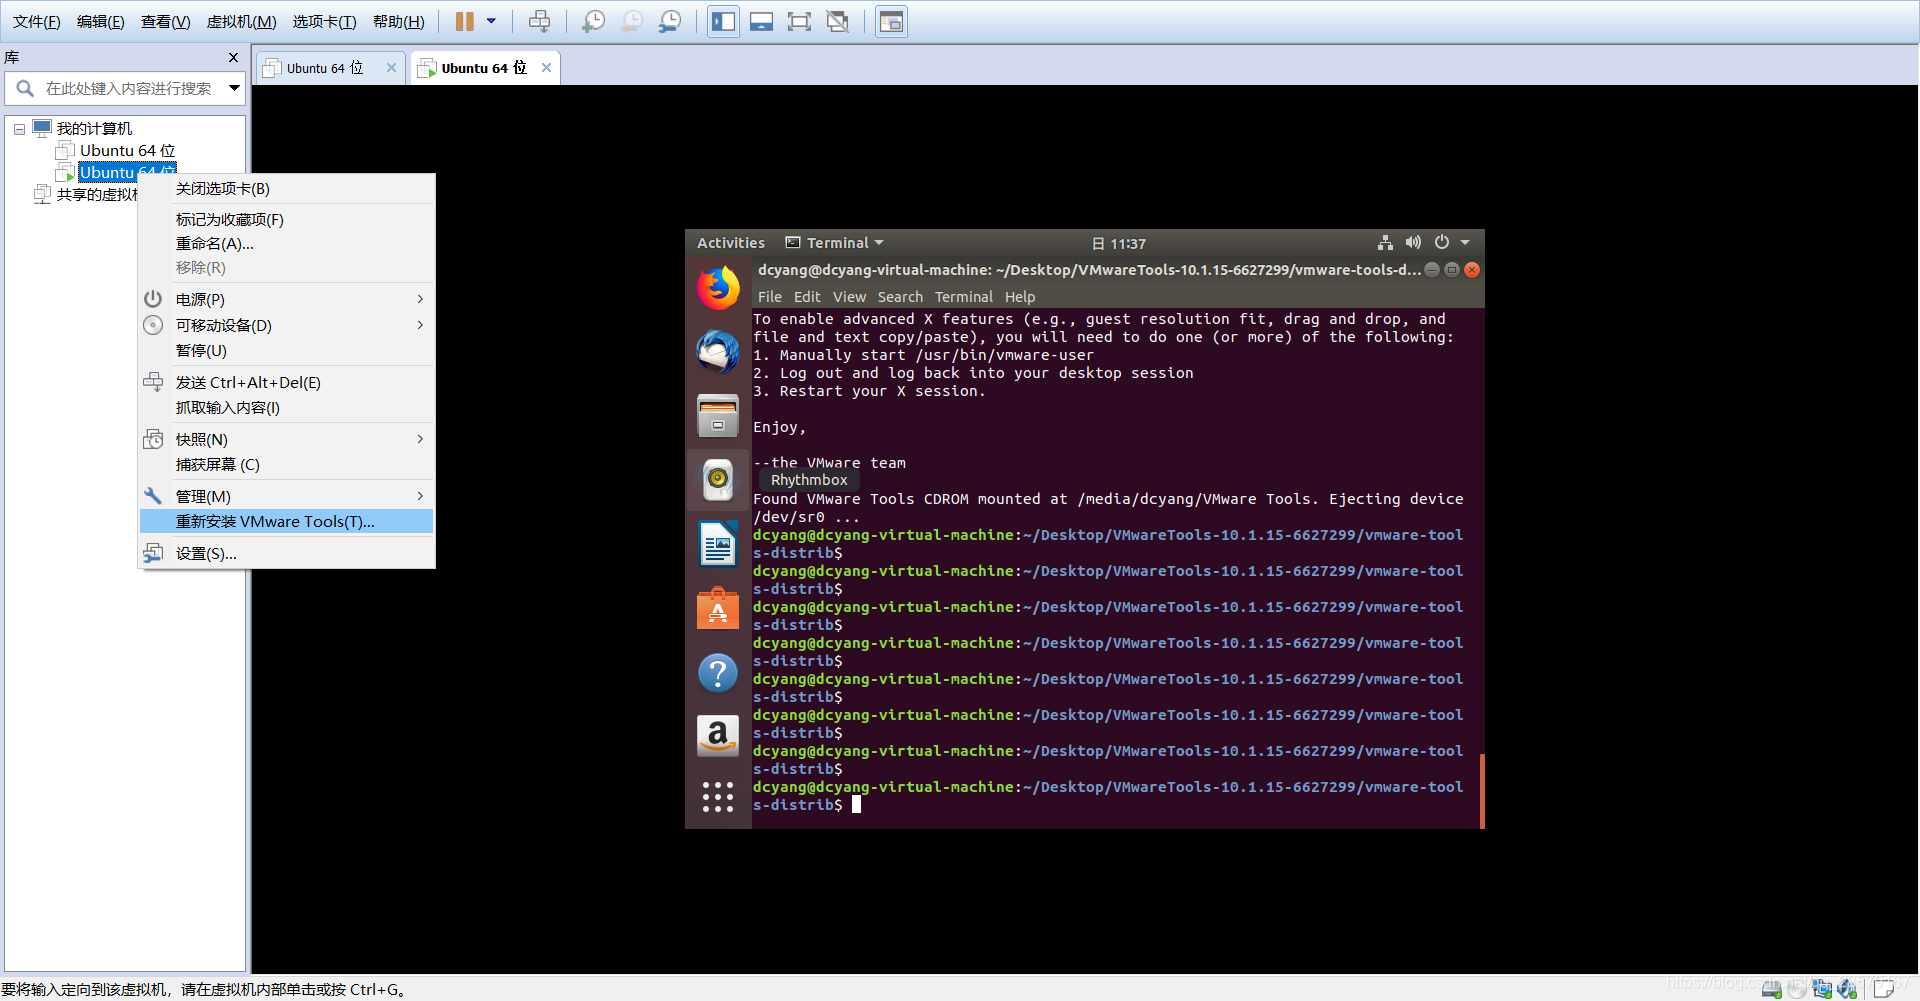Open the 文件(F) menu
1920x1001 pixels.
pos(36,22)
